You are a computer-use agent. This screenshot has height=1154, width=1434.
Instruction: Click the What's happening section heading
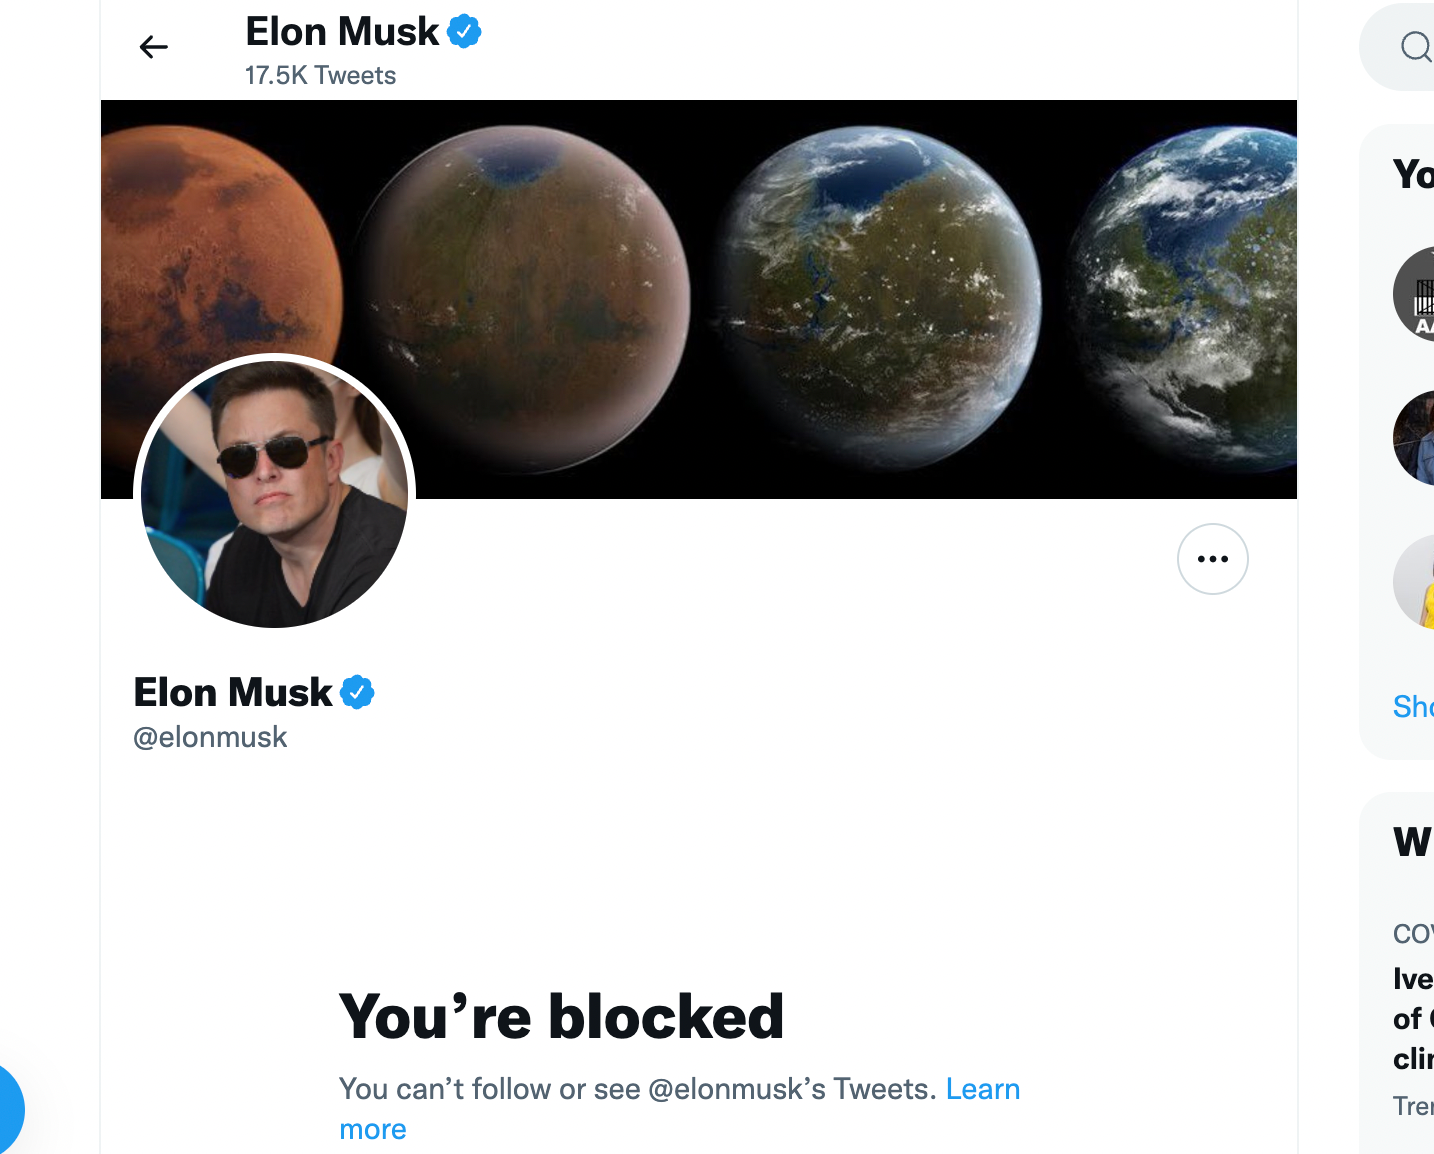[x=1413, y=841]
